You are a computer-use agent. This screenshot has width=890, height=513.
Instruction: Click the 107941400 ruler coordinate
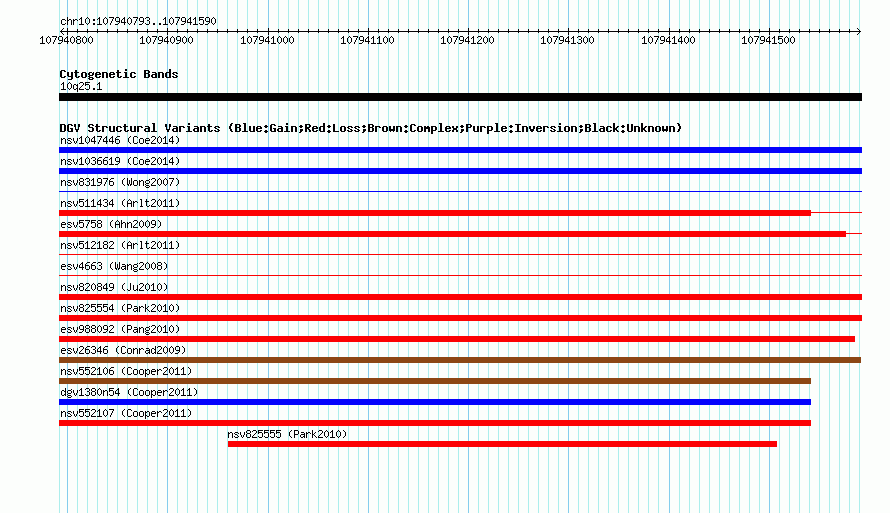click(668, 40)
